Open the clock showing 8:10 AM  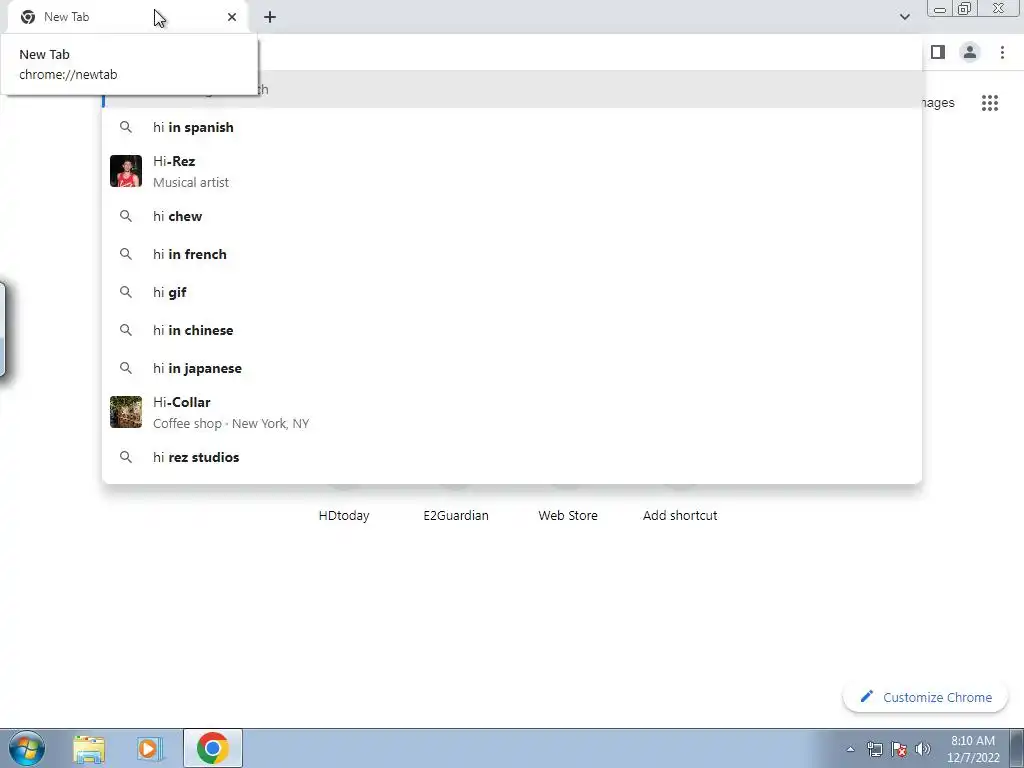[x=973, y=749]
